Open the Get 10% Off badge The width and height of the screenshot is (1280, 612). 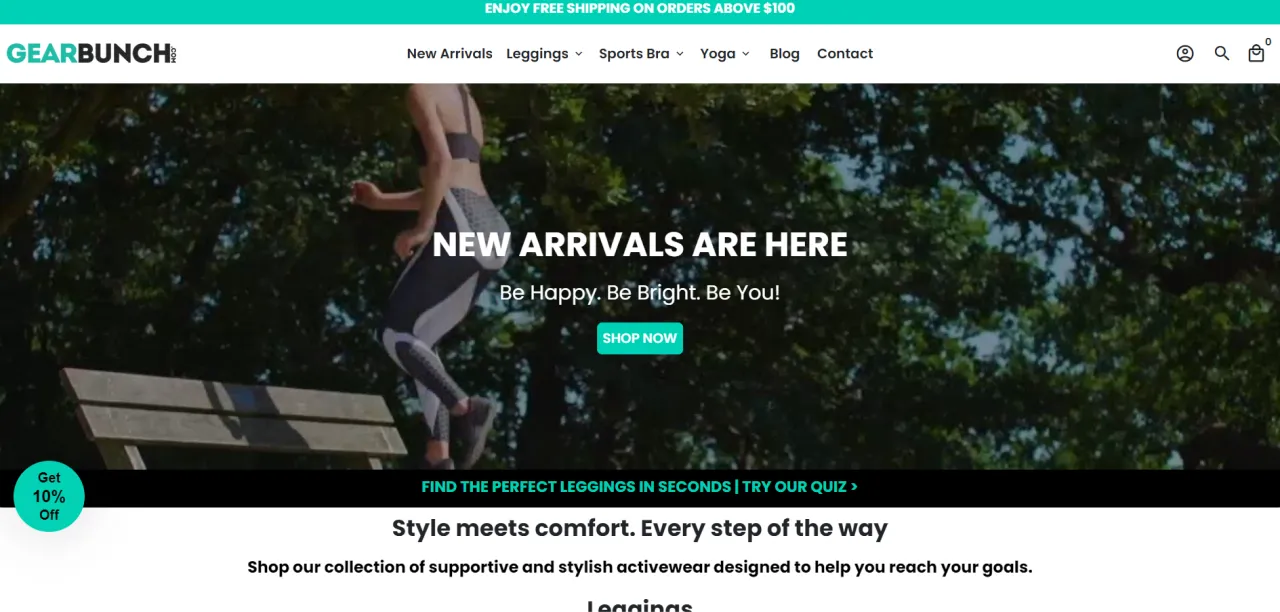(49, 496)
